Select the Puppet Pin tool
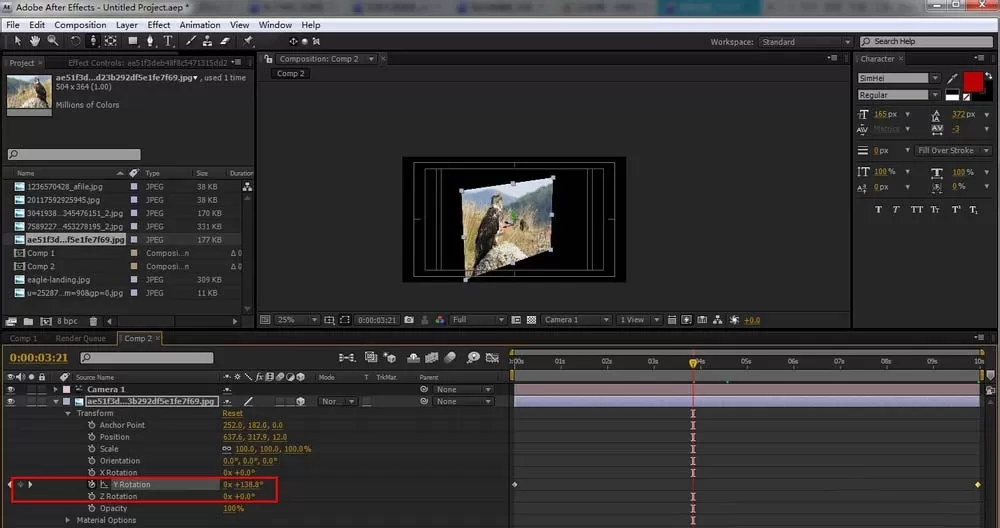 coord(247,41)
